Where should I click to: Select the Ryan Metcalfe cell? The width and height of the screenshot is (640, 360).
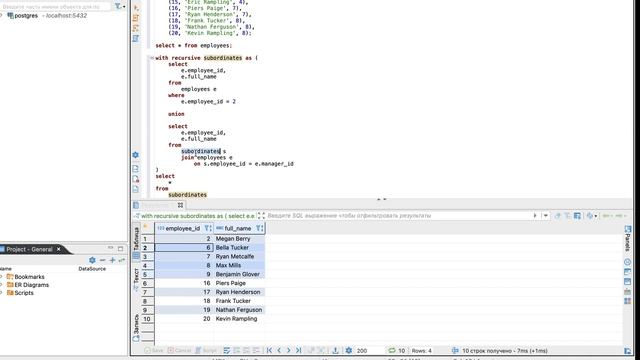(240, 256)
